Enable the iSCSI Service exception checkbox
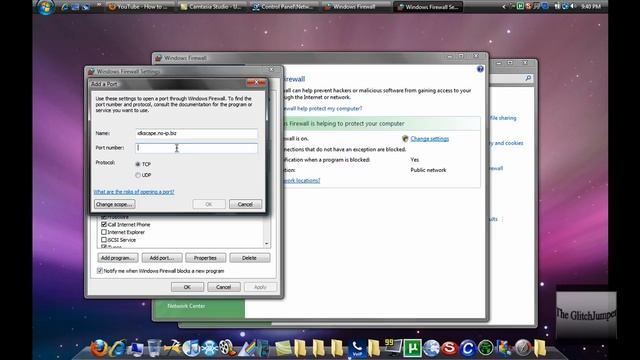 click(104, 240)
